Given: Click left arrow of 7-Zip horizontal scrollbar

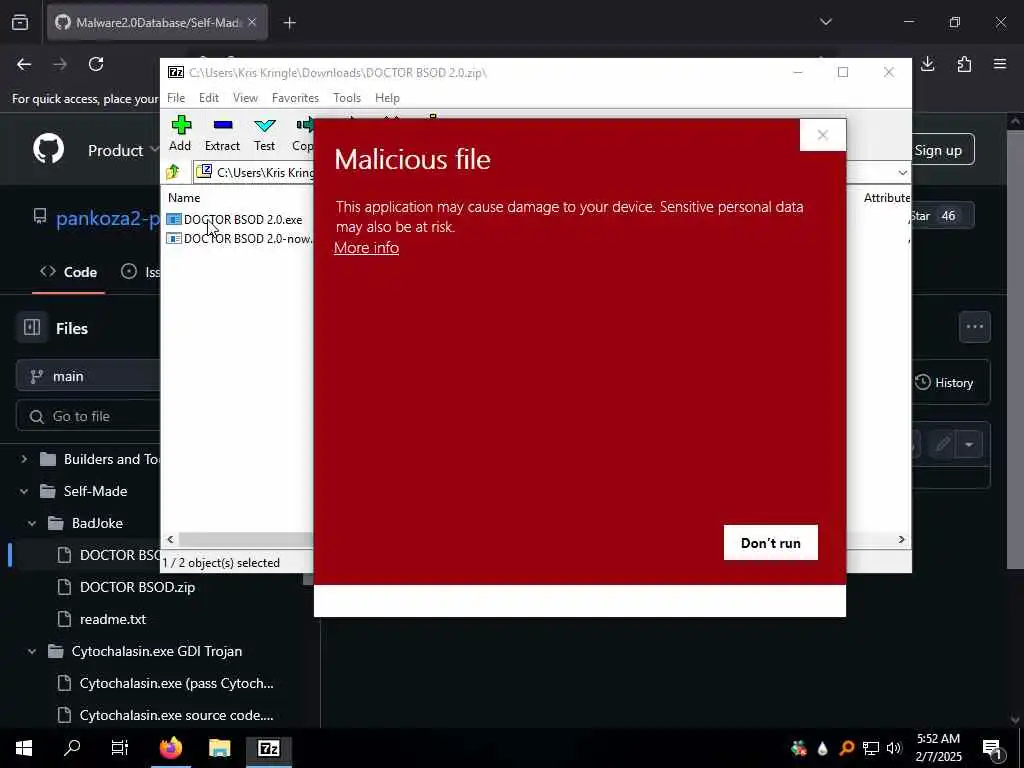Looking at the screenshot, I should (x=170, y=539).
